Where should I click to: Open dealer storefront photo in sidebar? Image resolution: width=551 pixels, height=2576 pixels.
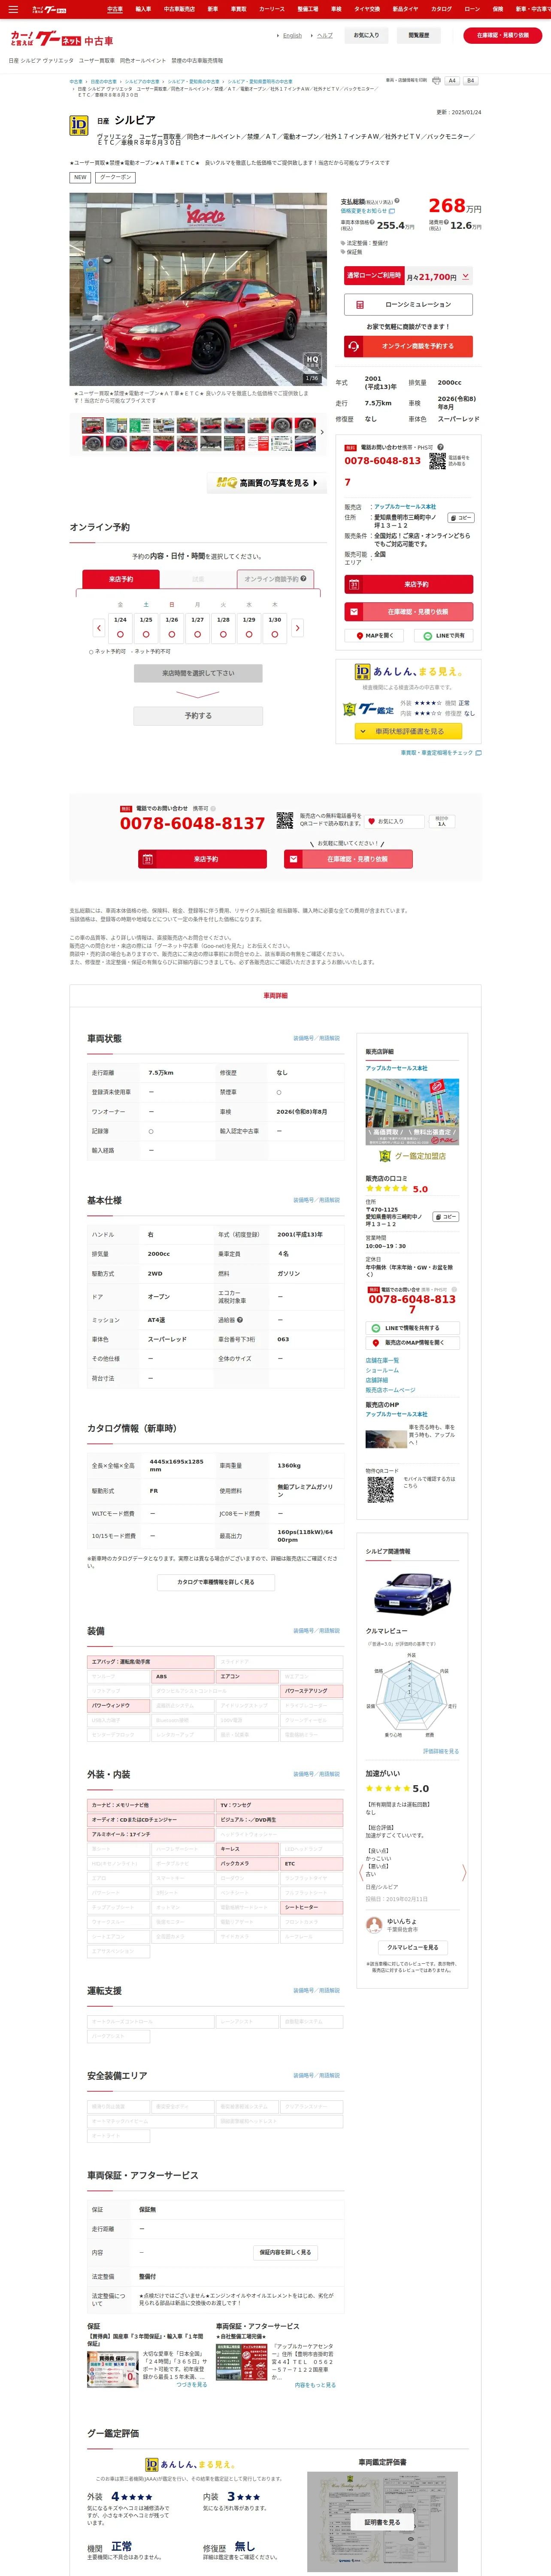point(412,1112)
